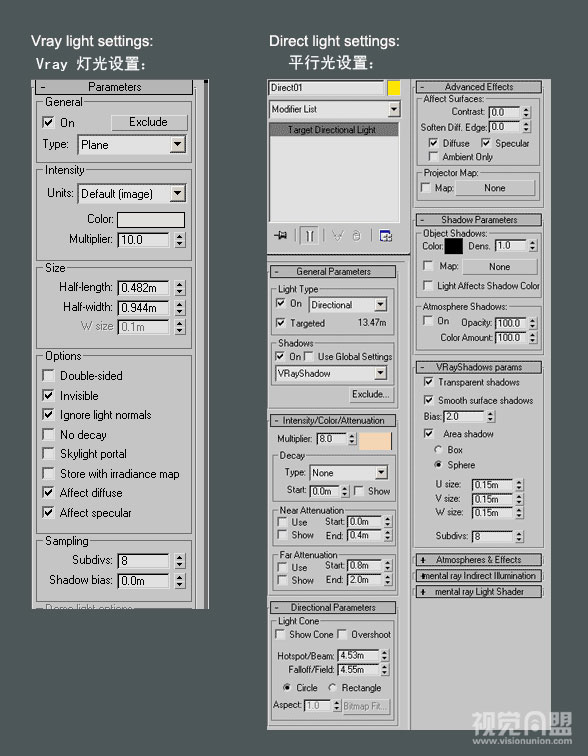Click Make Unique icon in modifier stack
Image resolution: width=588 pixels, height=756 pixels.
[x=338, y=236]
